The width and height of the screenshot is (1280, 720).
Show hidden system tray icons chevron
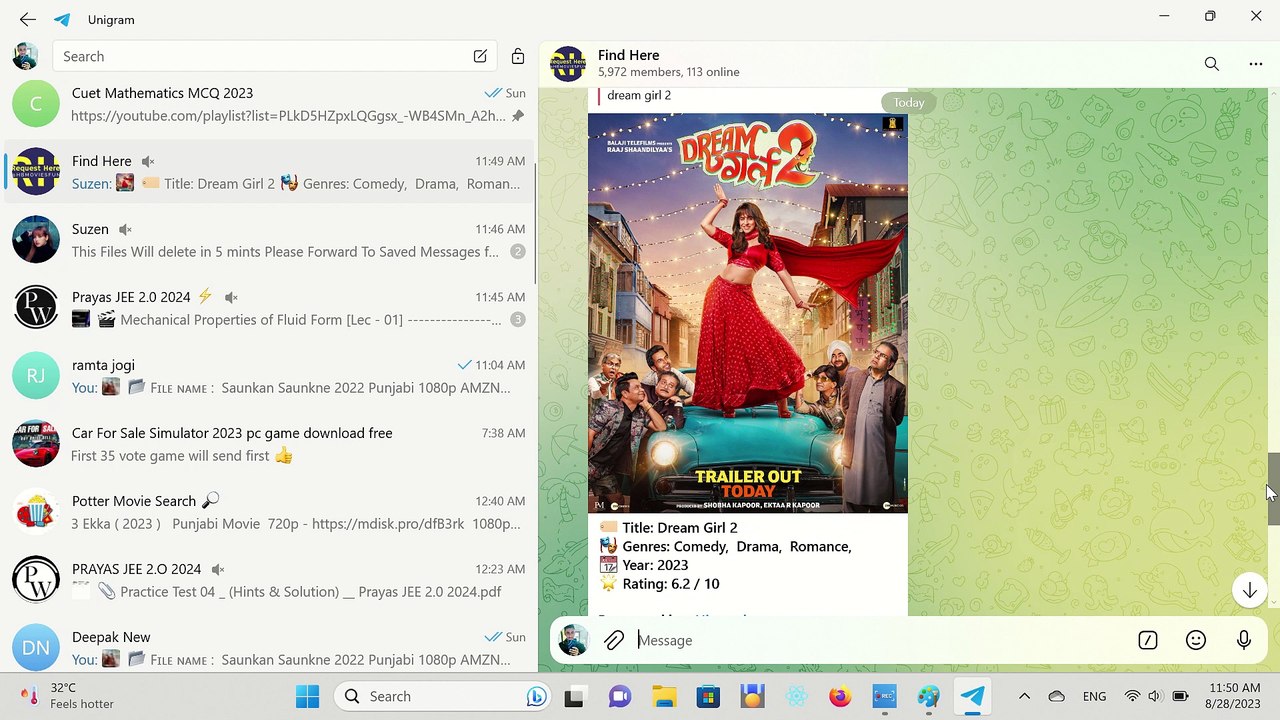(1024, 696)
